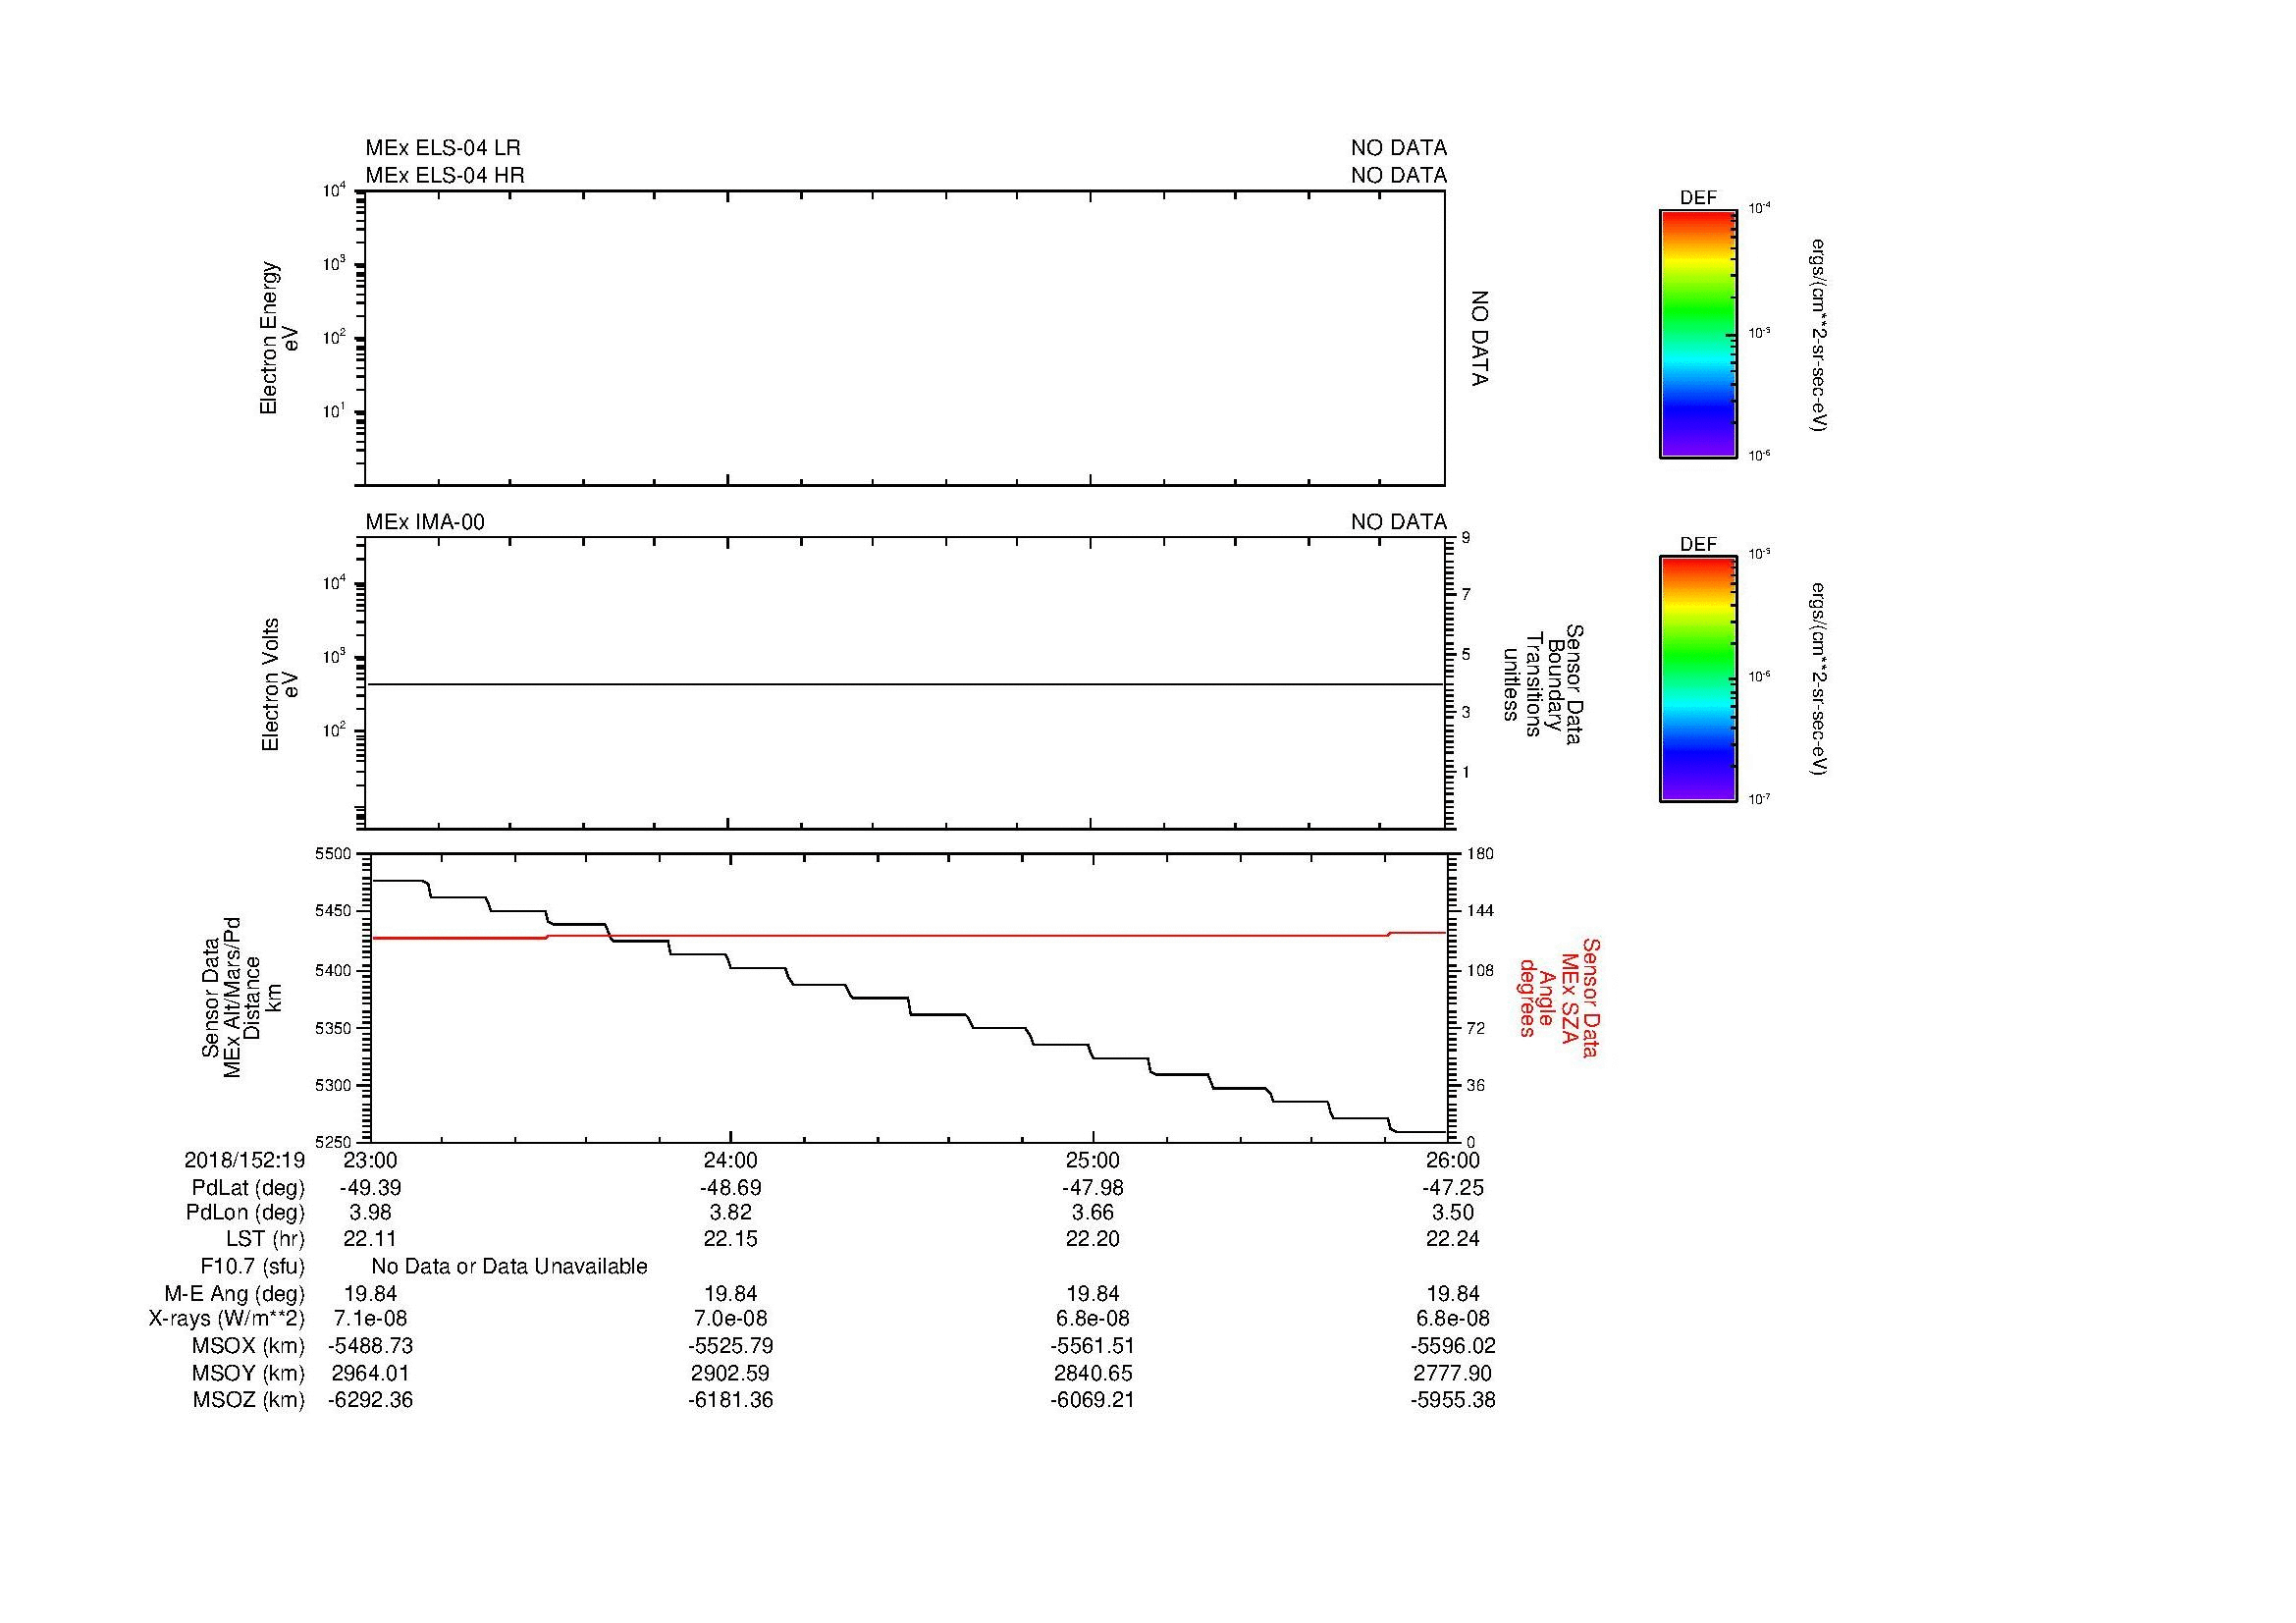Click the upper DEF color bar
The image size is (2296, 1623).
click(1697, 334)
